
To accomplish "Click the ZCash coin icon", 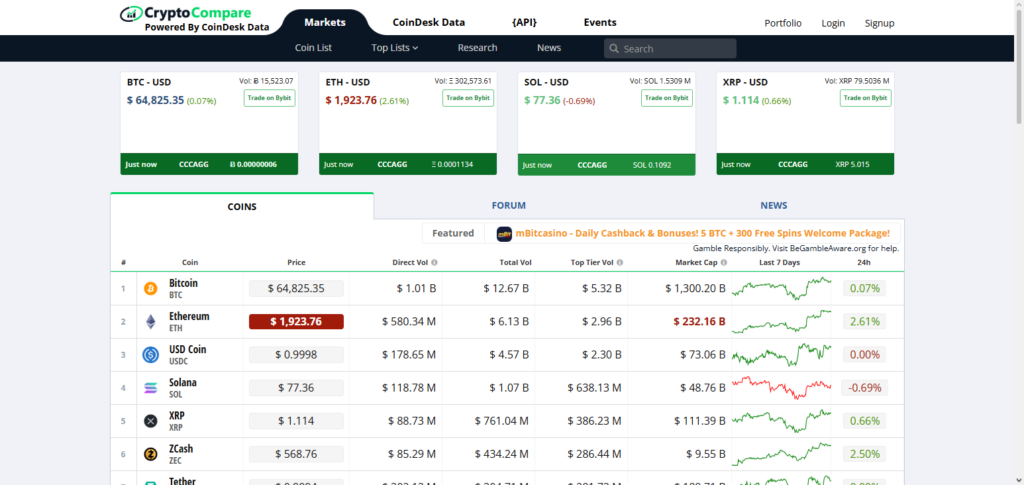I will click(x=151, y=454).
